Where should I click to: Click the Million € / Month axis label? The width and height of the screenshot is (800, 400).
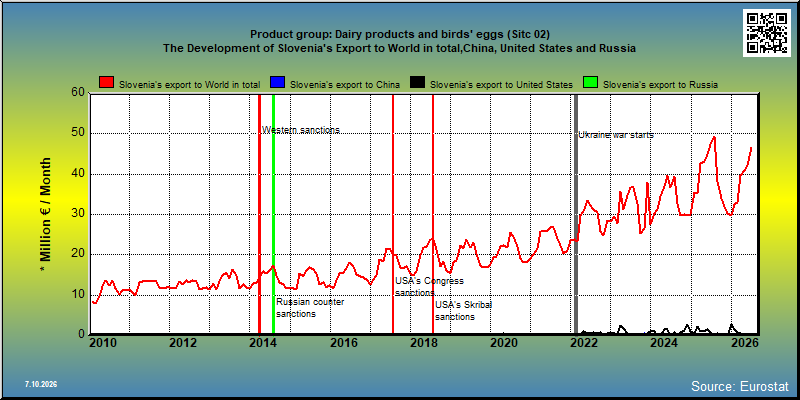coord(46,215)
